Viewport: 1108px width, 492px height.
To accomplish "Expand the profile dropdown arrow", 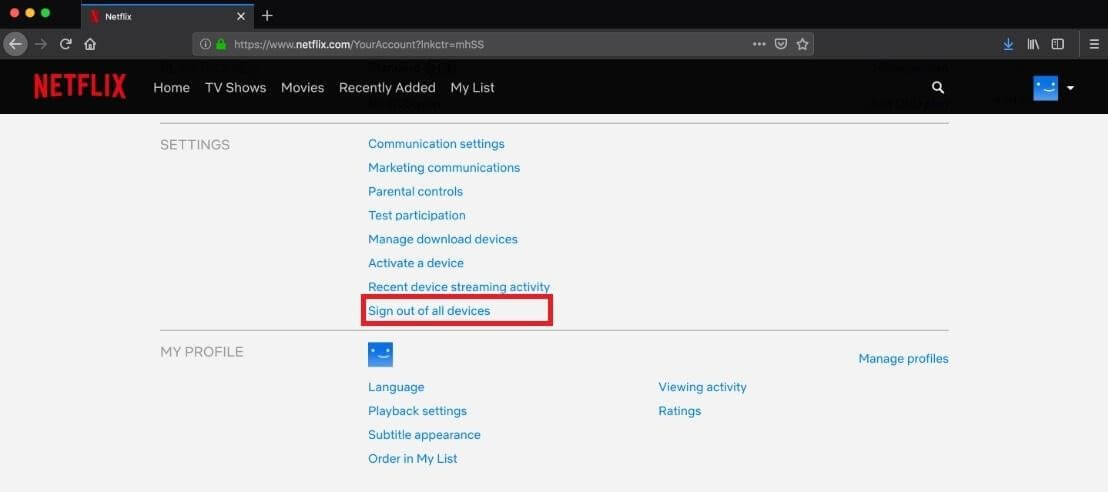I will [1070, 88].
